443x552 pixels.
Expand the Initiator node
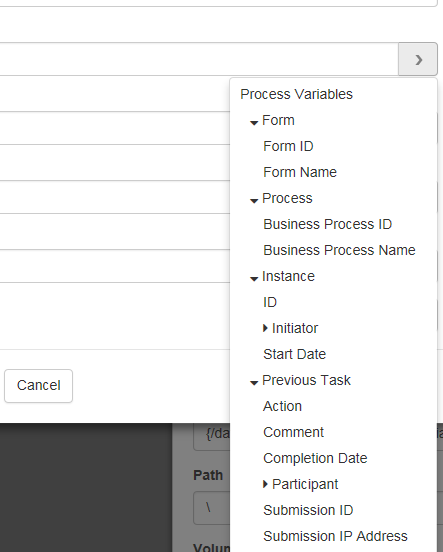(266, 328)
